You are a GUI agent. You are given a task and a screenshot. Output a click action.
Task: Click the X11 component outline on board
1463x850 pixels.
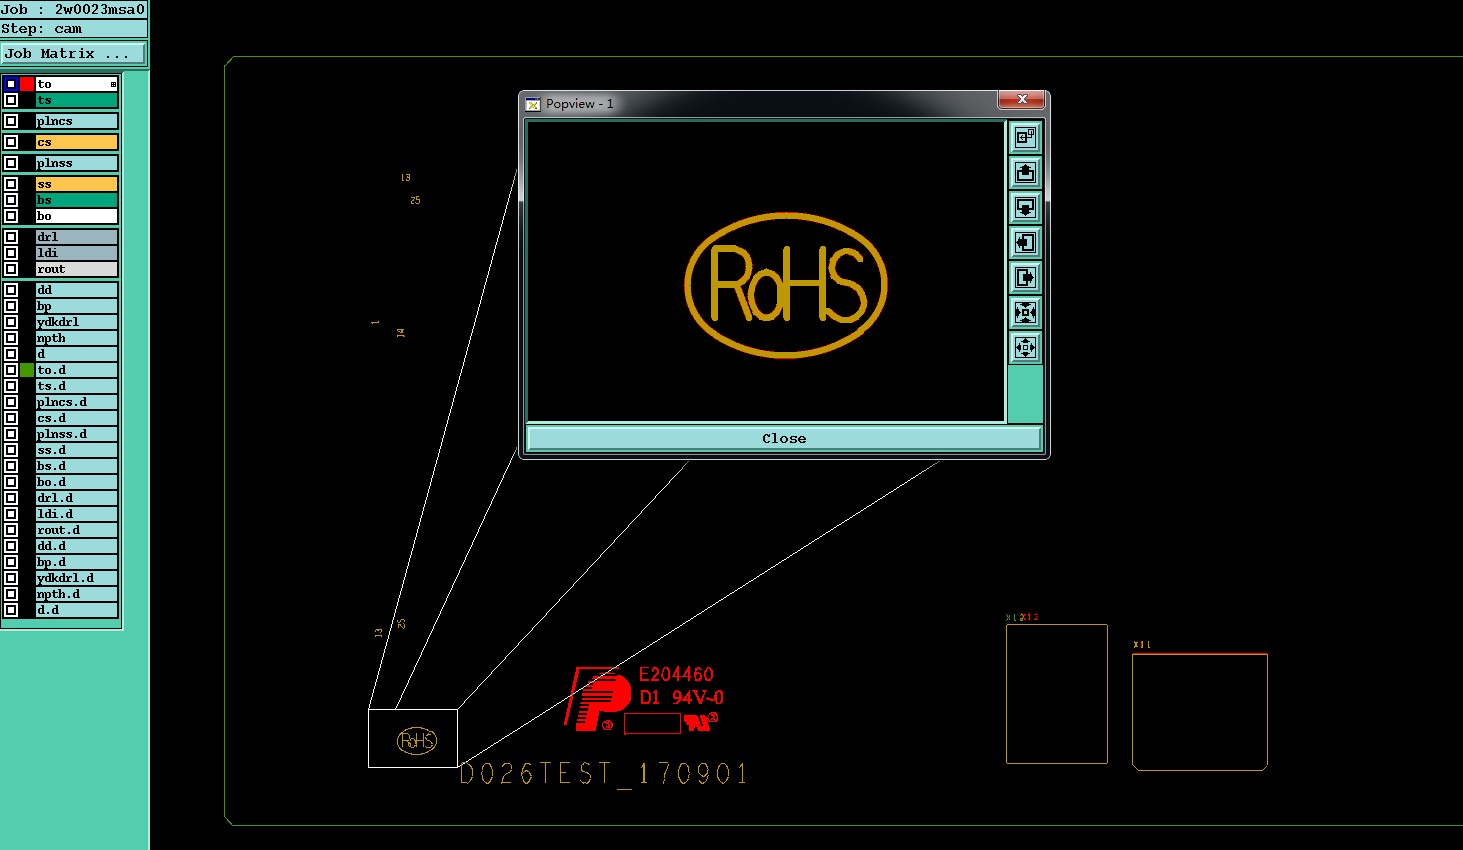pos(1200,711)
